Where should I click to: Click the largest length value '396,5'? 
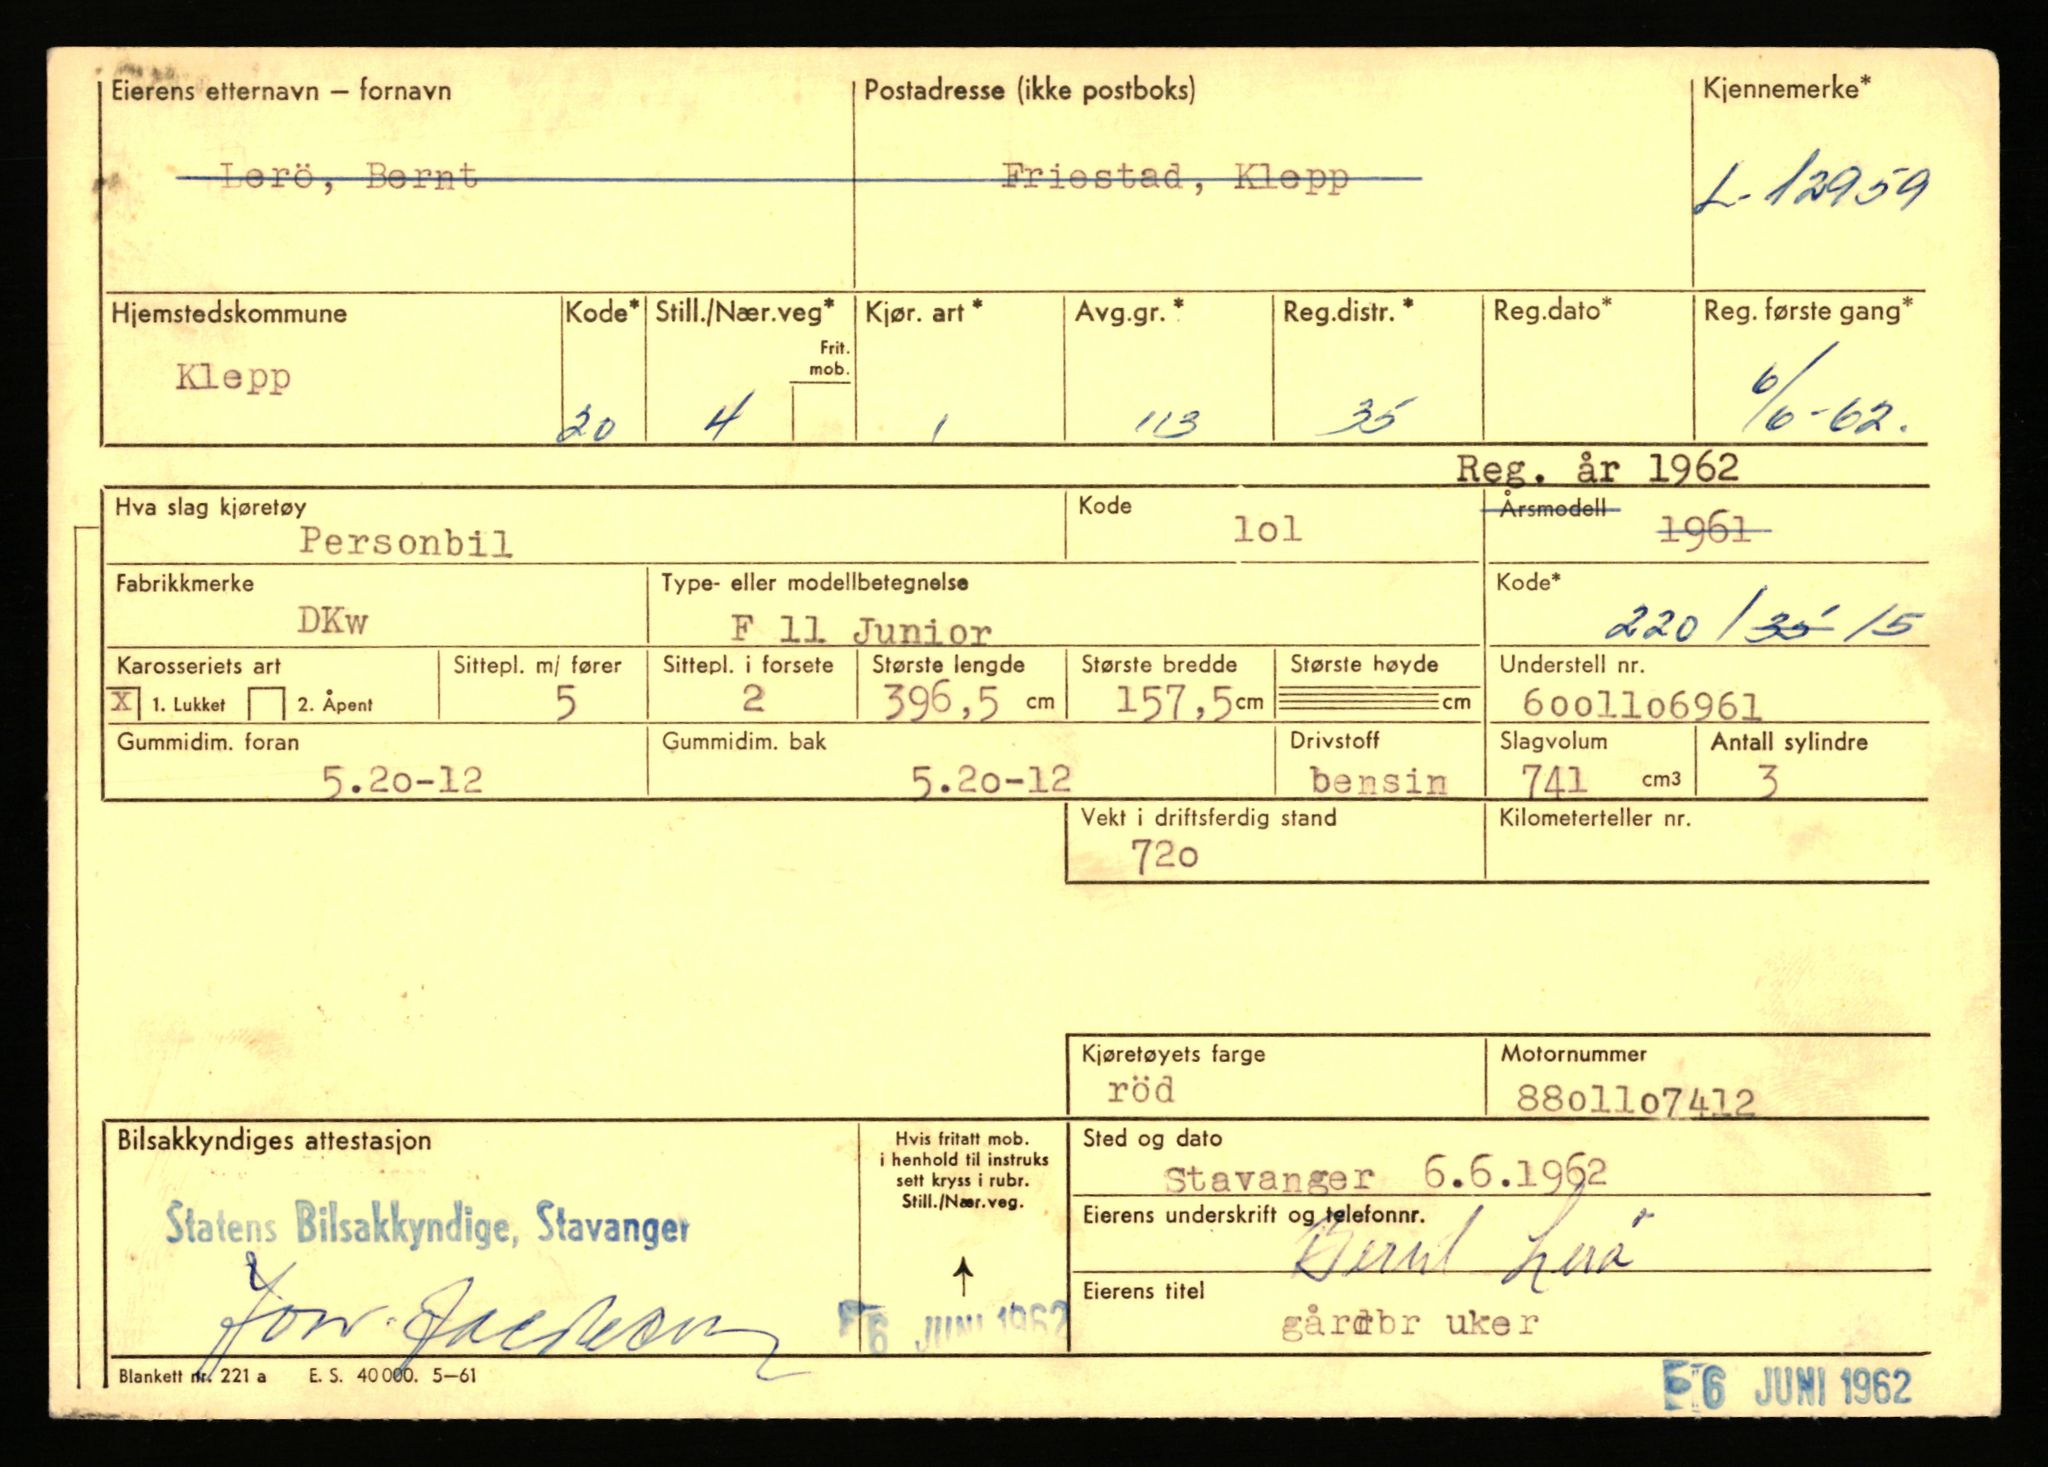[x=941, y=703]
